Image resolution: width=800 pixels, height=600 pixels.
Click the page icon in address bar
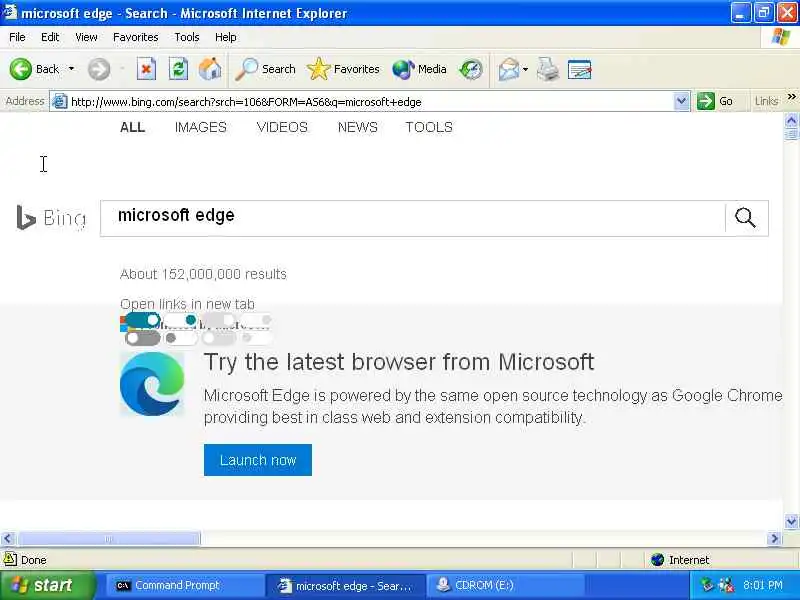coord(60,102)
